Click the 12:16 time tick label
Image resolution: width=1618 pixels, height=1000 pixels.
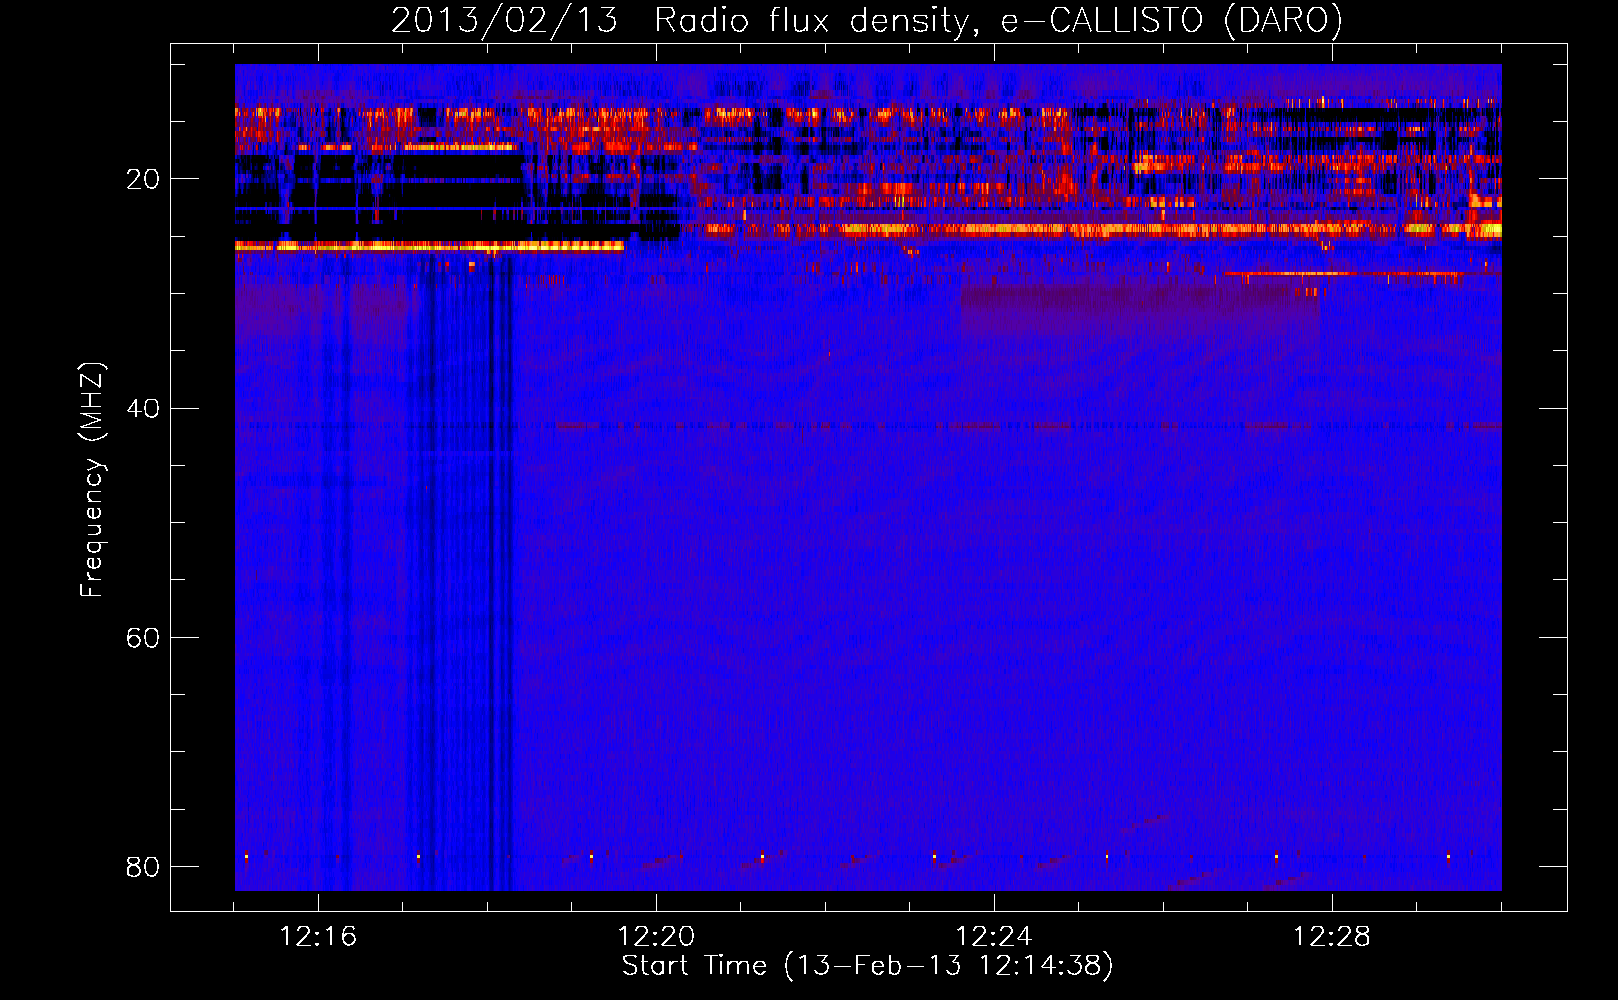tap(318, 937)
